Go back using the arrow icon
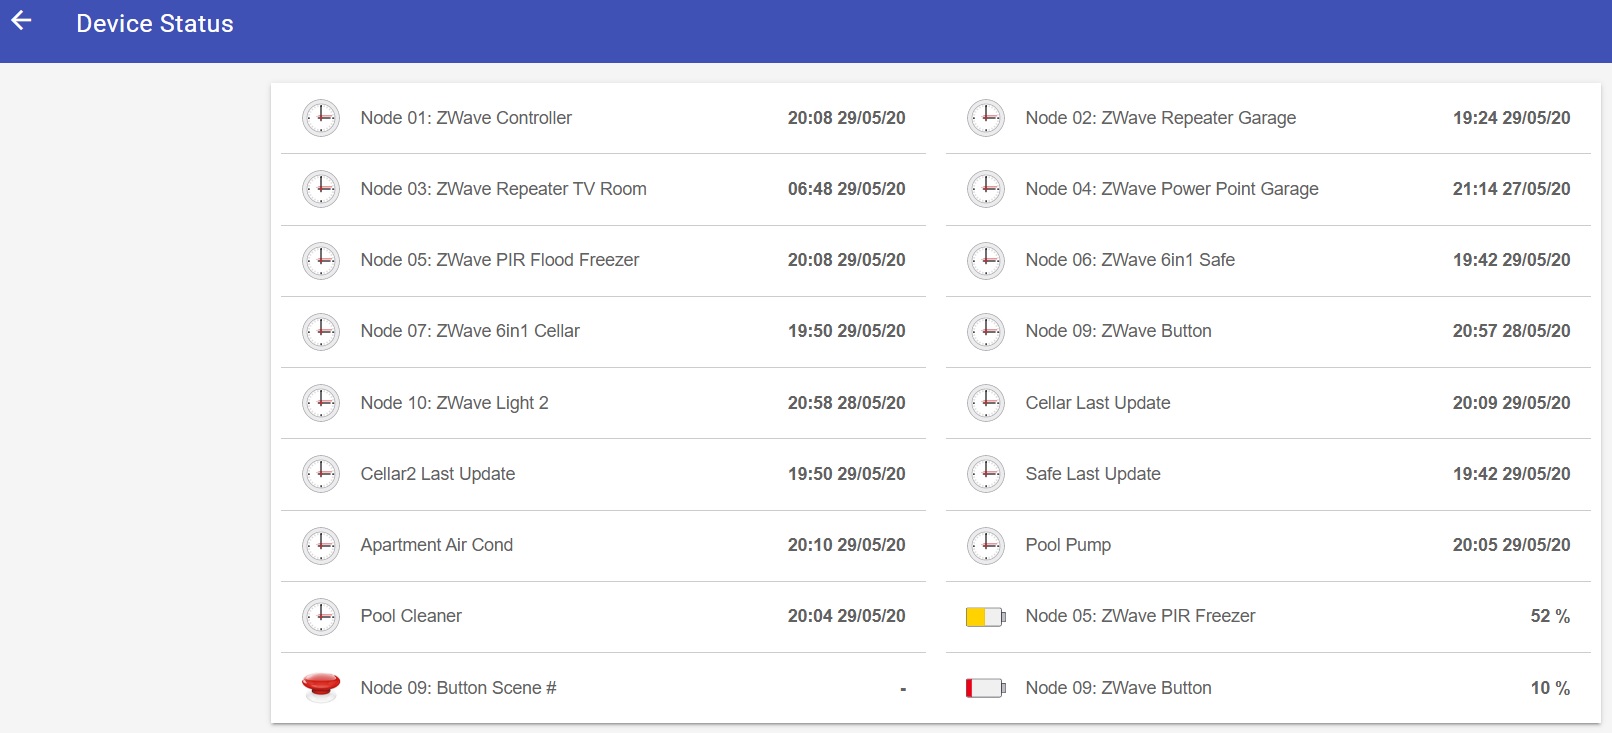The height and width of the screenshot is (733, 1612). (x=21, y=20)
